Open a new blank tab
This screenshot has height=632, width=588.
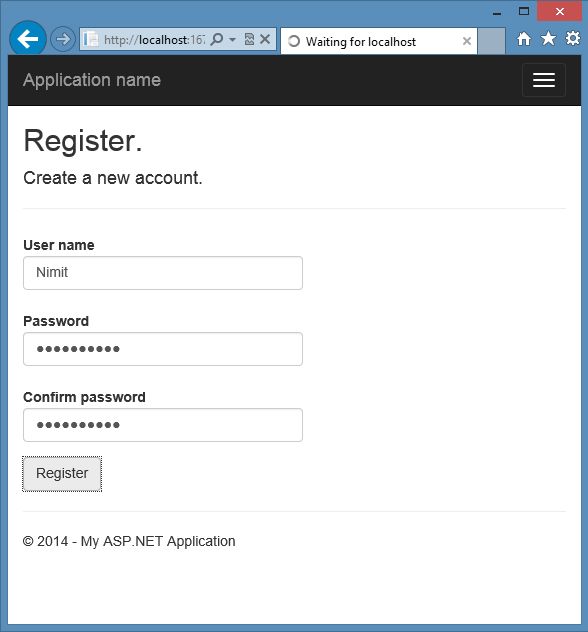[x=492, y=41]
